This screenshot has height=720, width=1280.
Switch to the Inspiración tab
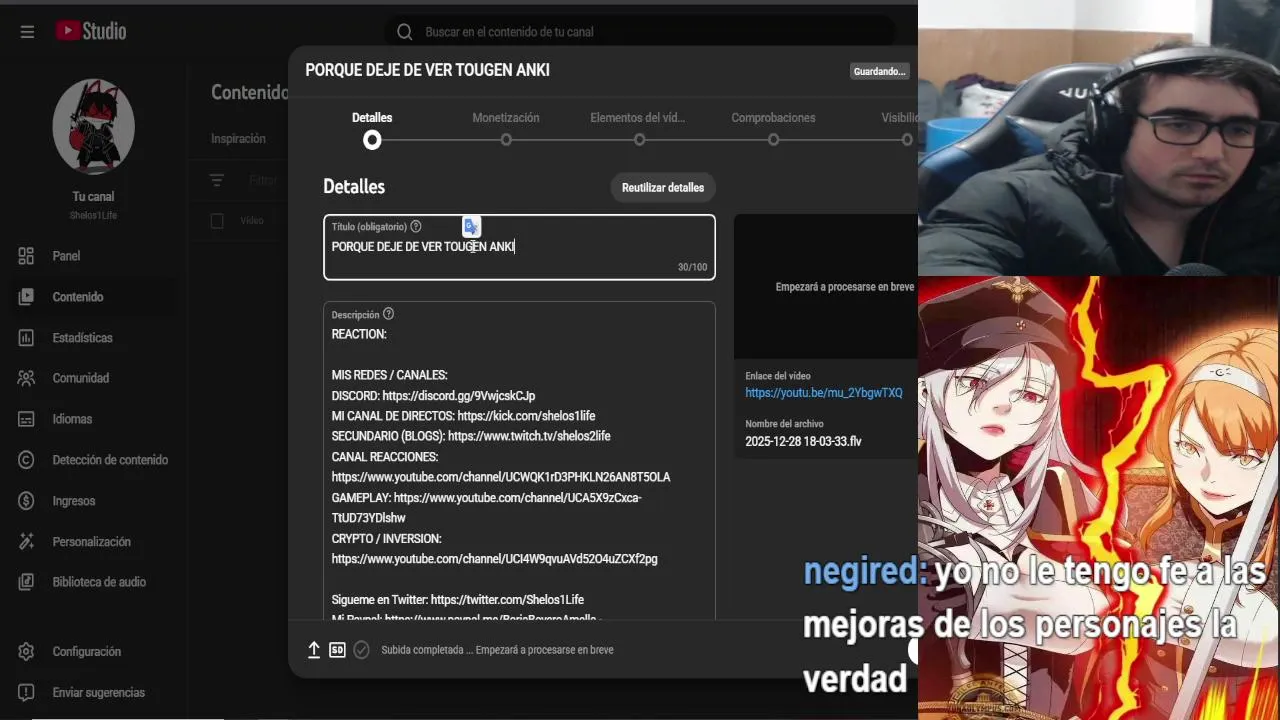[x=238, y=139]
